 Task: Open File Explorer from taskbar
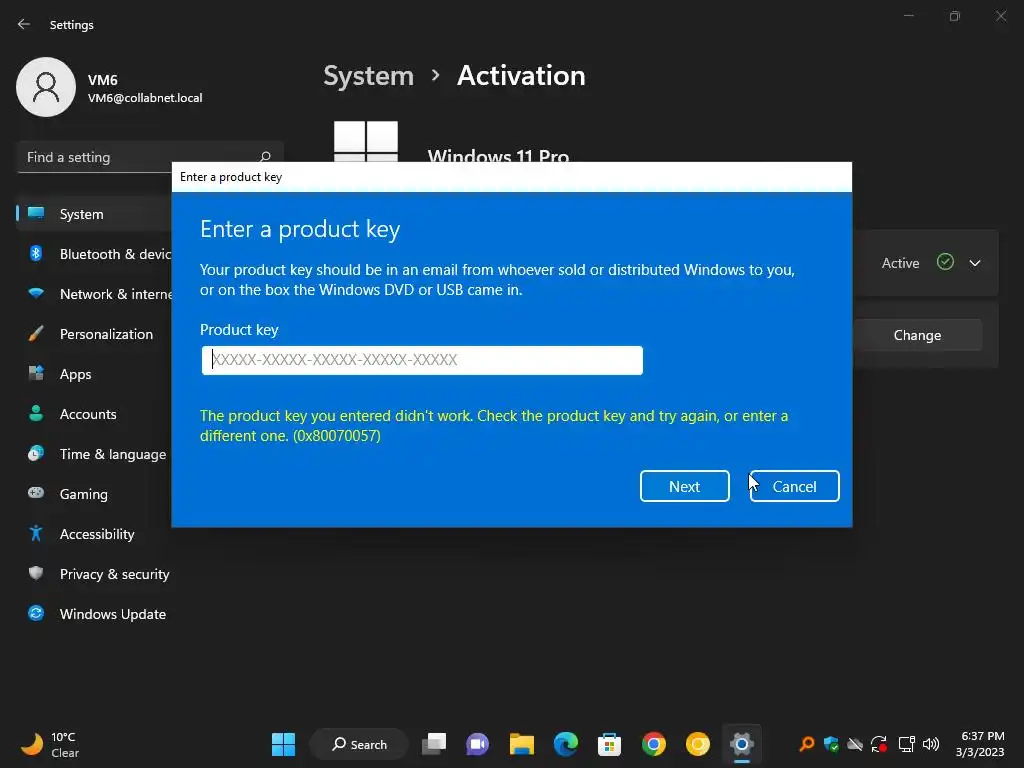pyautogui.click(x=522, y=744)
